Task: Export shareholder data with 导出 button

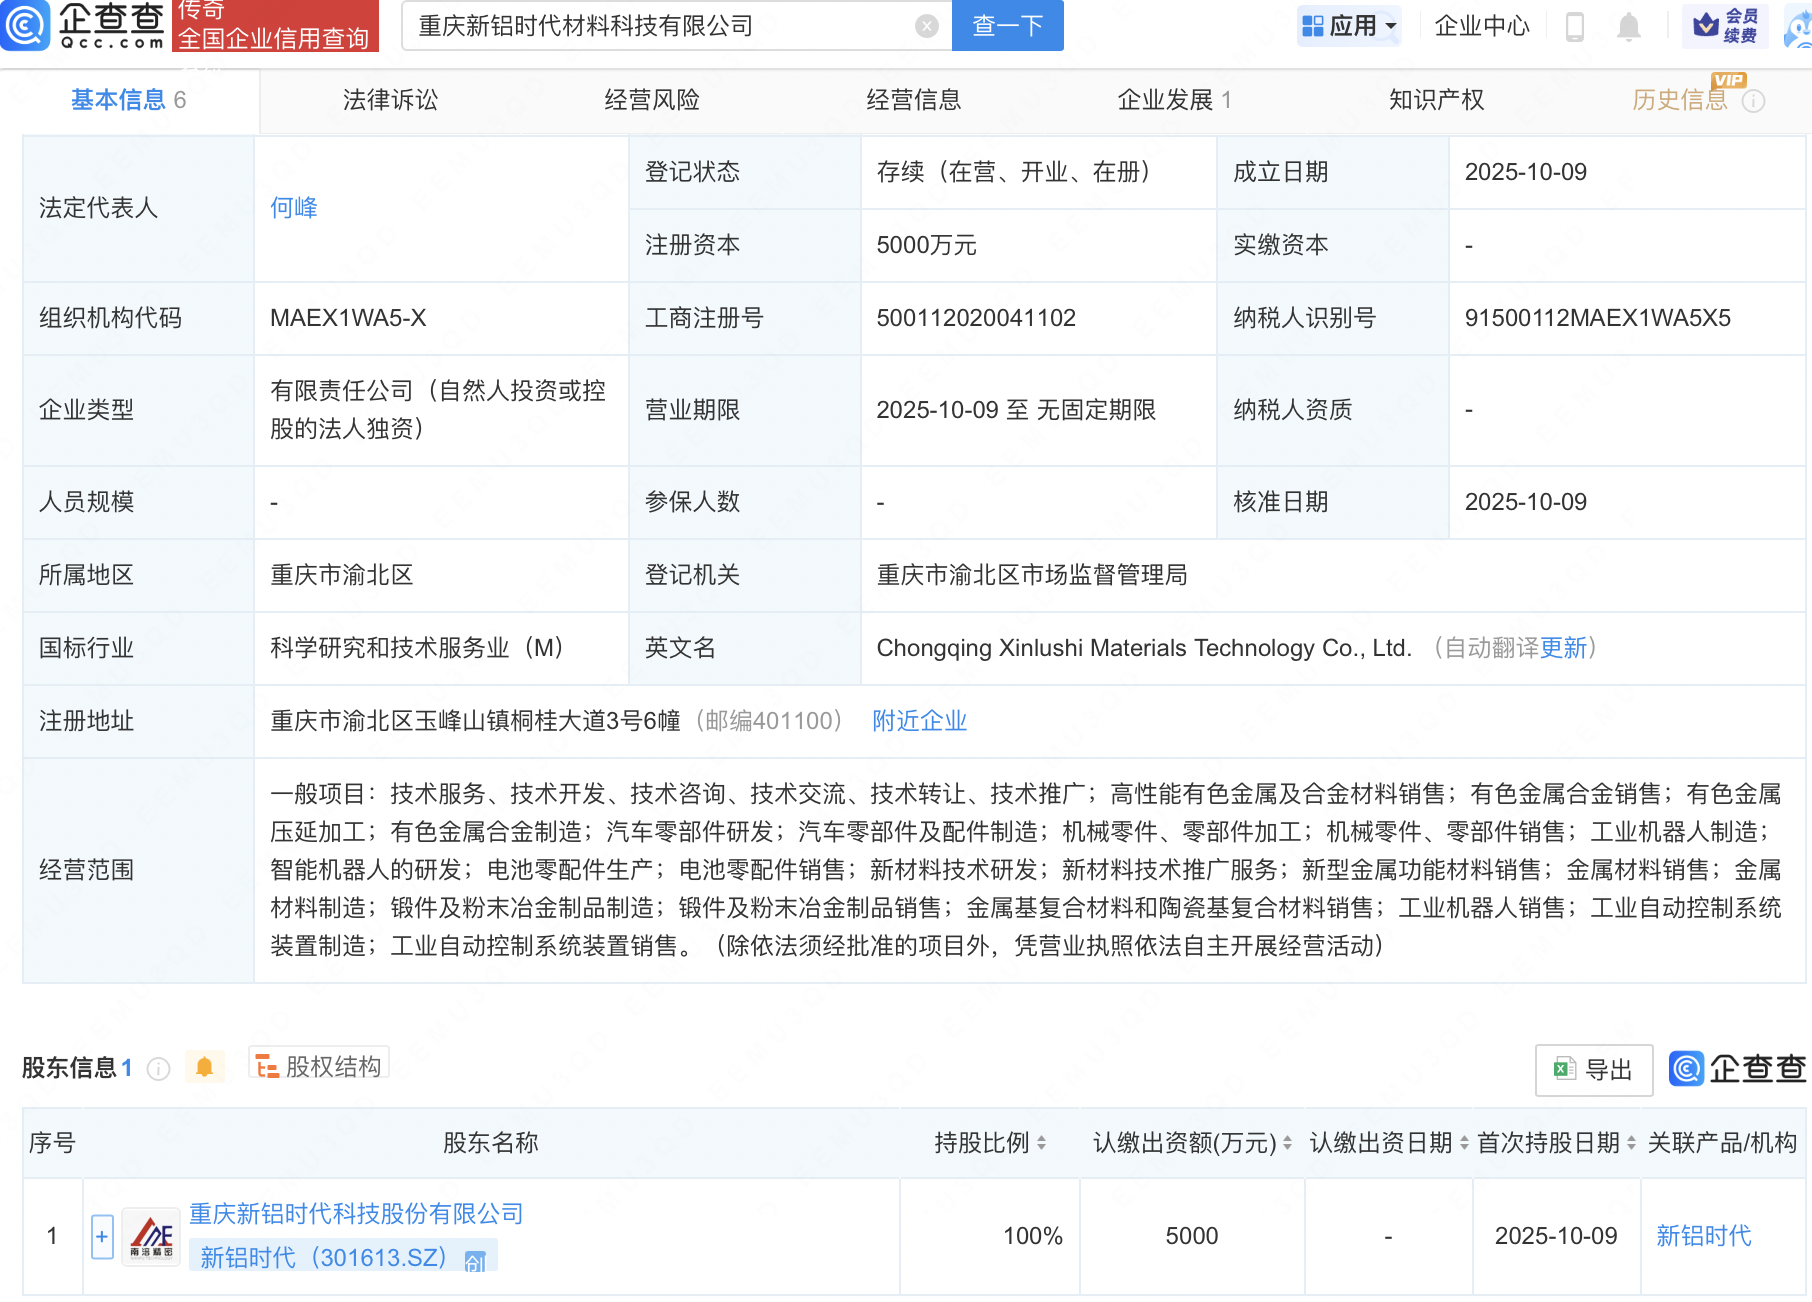Action: [1593, 1070]
